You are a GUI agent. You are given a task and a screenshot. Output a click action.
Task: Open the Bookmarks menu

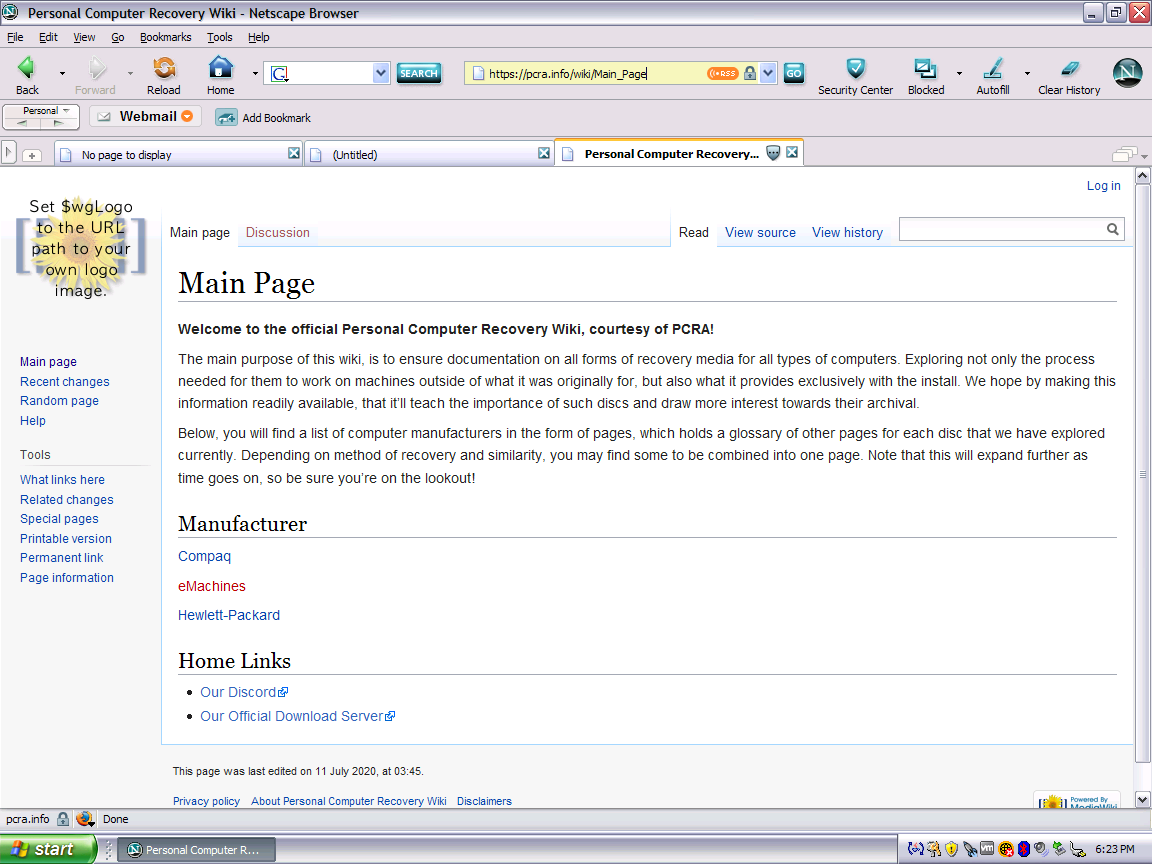165,37
